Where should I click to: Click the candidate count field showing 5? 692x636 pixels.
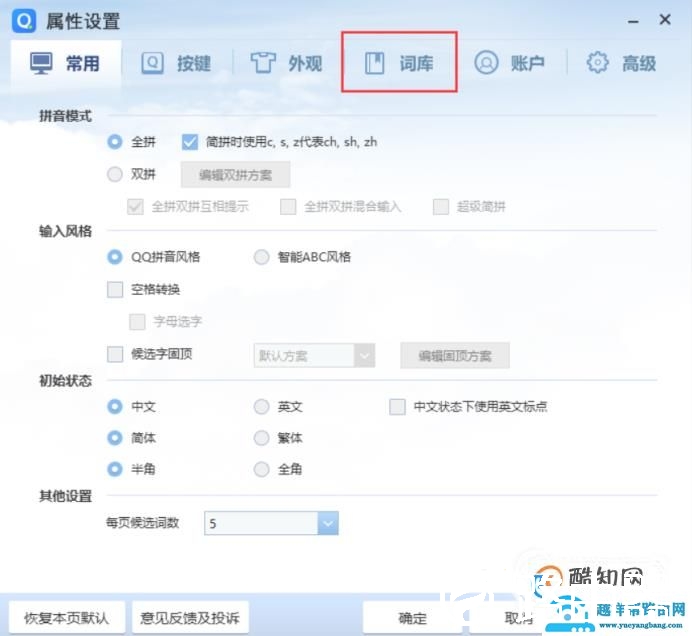[x=261, y=523]
